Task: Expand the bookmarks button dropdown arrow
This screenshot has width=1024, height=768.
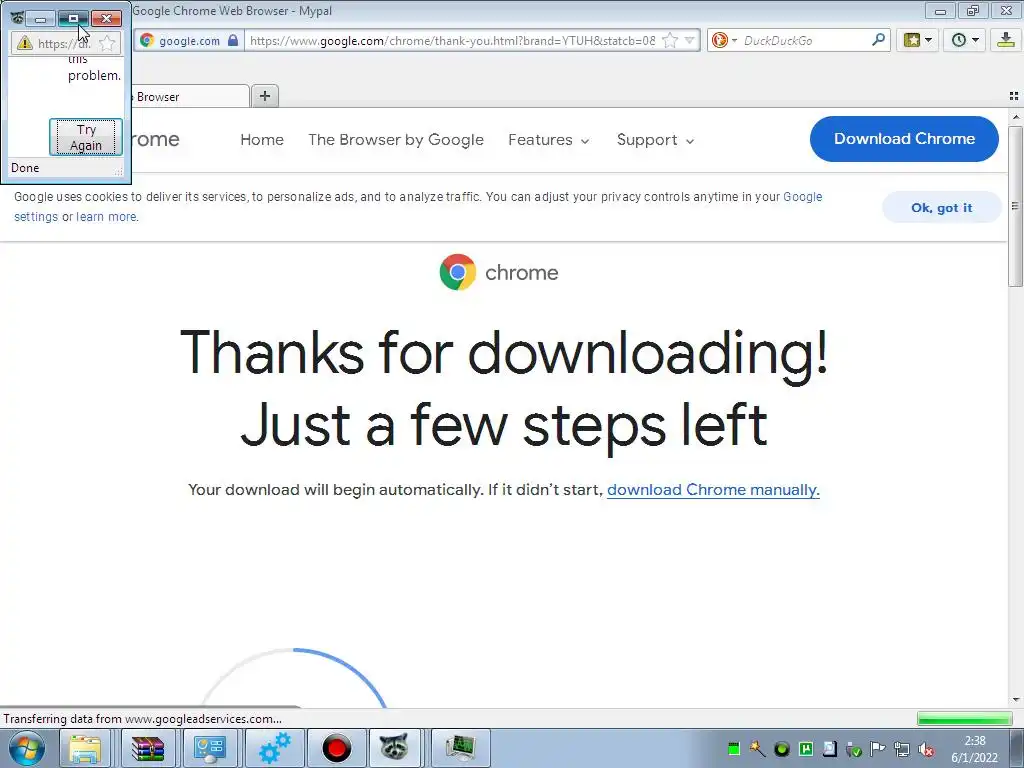Action: click(928, 40)
